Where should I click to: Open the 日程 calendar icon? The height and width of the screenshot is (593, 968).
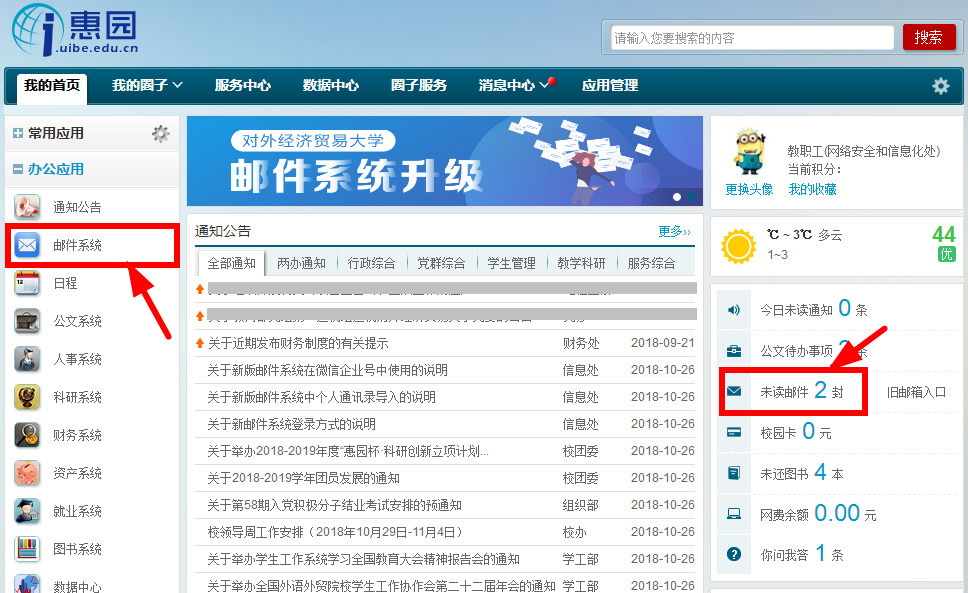(27, 283)
